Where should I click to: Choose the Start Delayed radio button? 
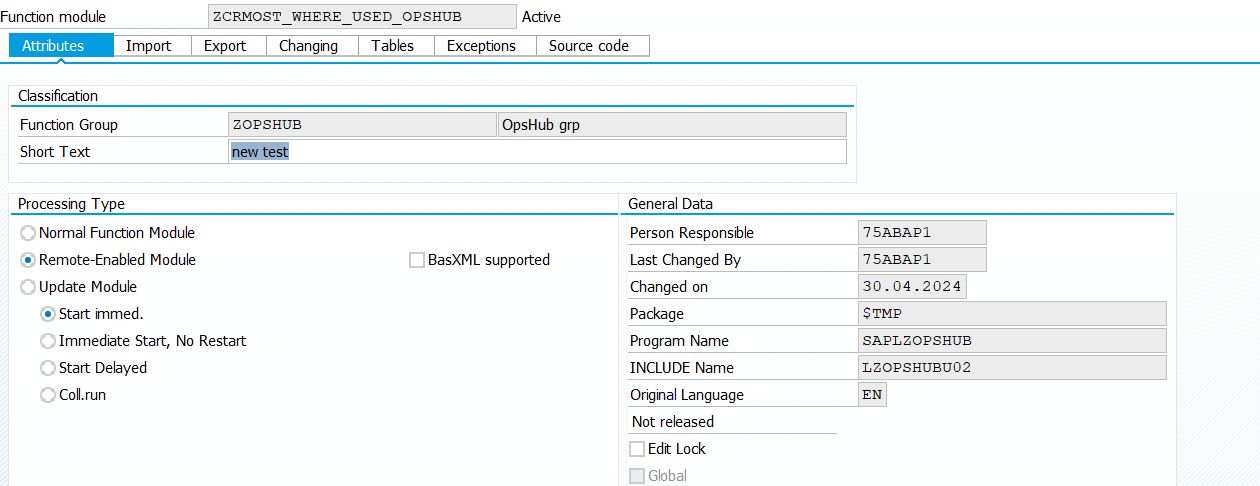[48, 368]
